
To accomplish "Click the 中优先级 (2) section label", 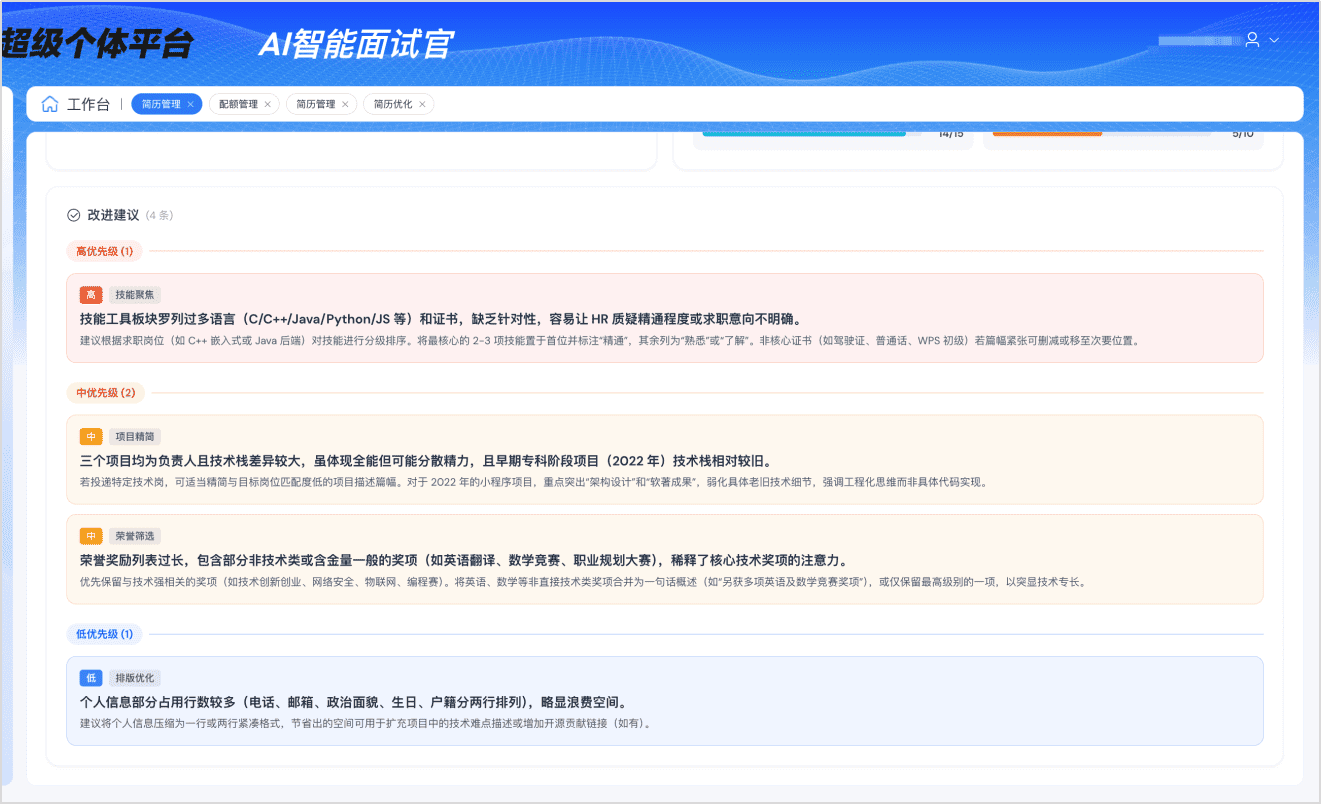I will (105, 393).
